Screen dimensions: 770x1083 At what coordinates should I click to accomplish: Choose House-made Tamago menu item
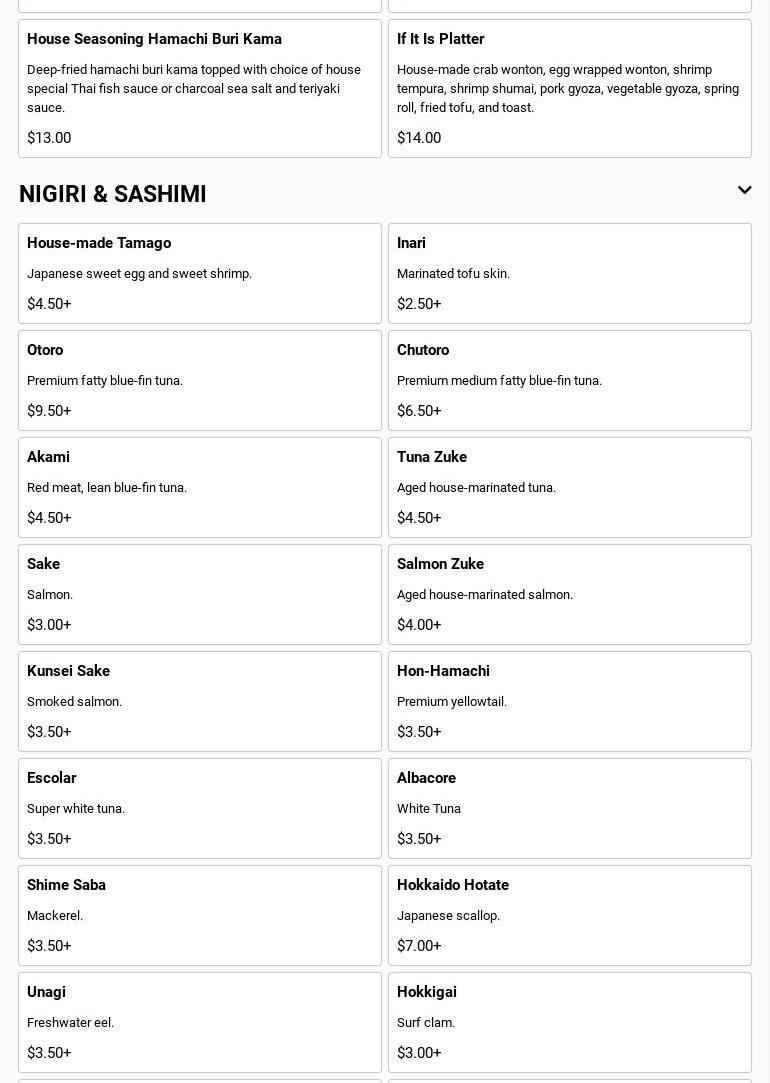coord(199,273)
